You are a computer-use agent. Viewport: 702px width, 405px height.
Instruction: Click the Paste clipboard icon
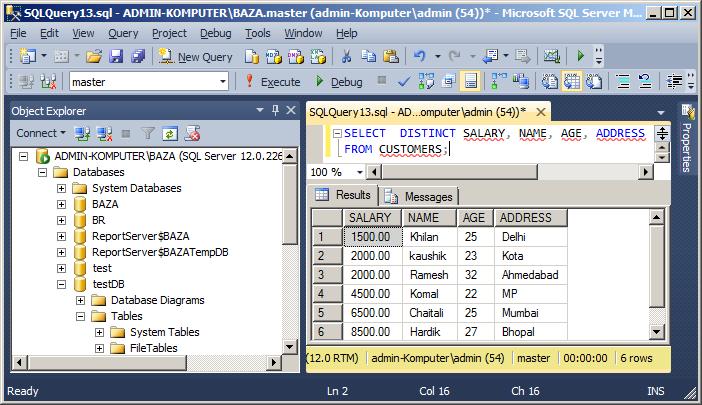pos(391,56)
